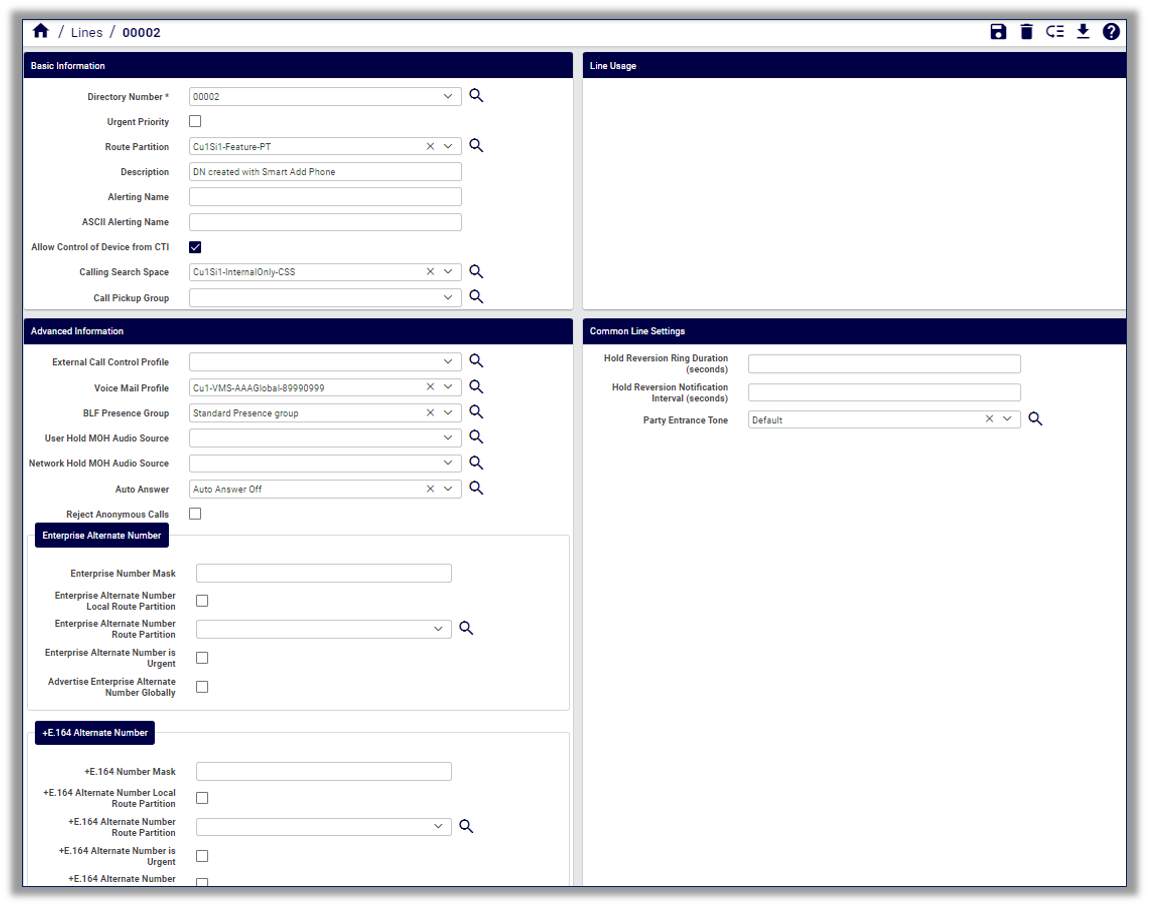Navigate back via the Lines breadcrumb link

click(x=86, y=32)
